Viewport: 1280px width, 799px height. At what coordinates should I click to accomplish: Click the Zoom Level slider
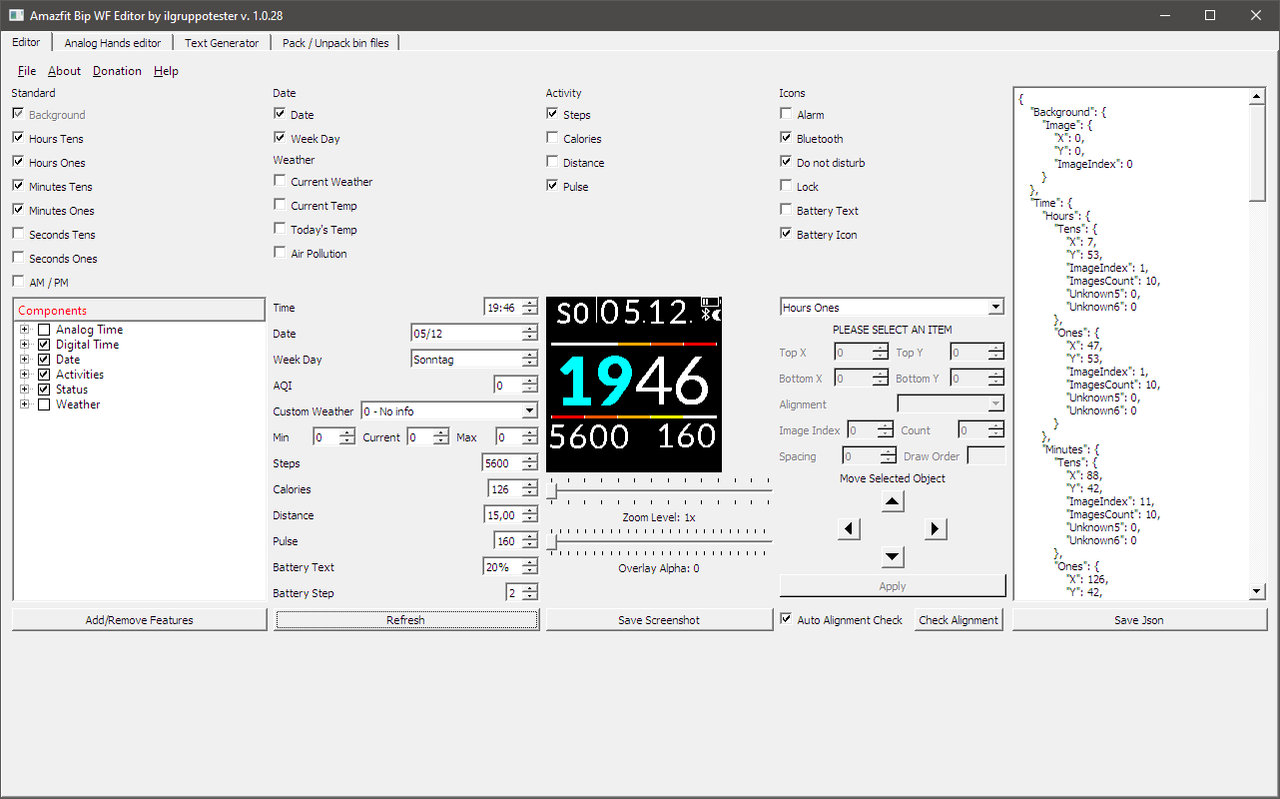coord(660,490)
